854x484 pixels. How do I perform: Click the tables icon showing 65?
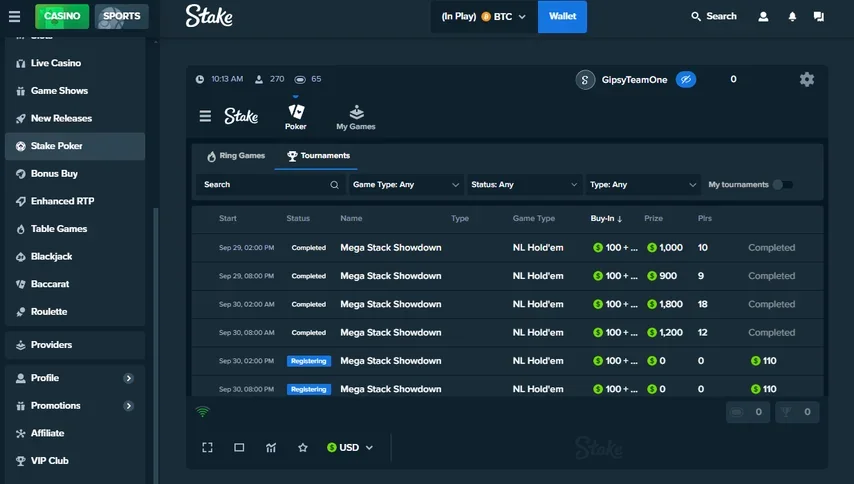[x=300, y=79]
